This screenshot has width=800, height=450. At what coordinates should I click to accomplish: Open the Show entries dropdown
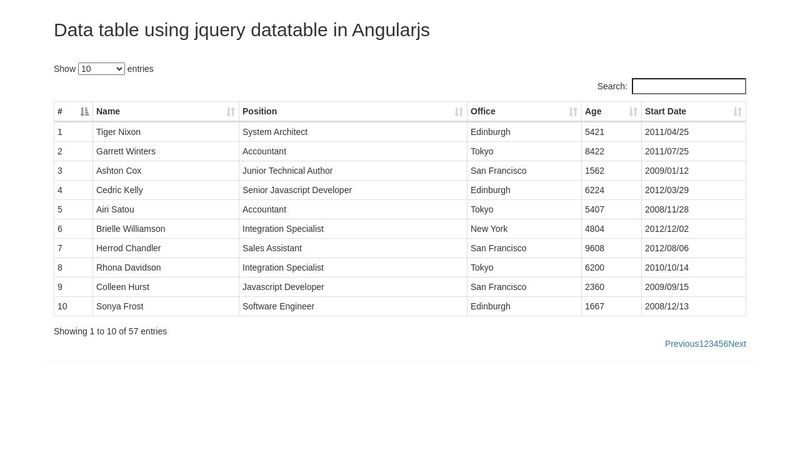(x=101, y=69)
